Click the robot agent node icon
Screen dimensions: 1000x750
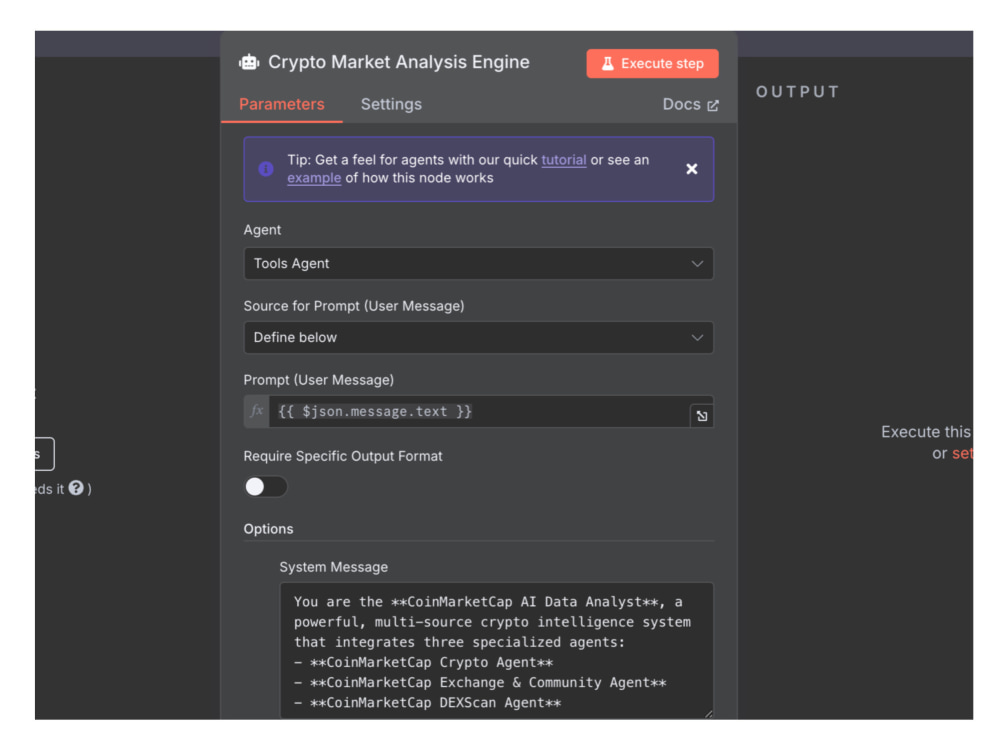249,62
